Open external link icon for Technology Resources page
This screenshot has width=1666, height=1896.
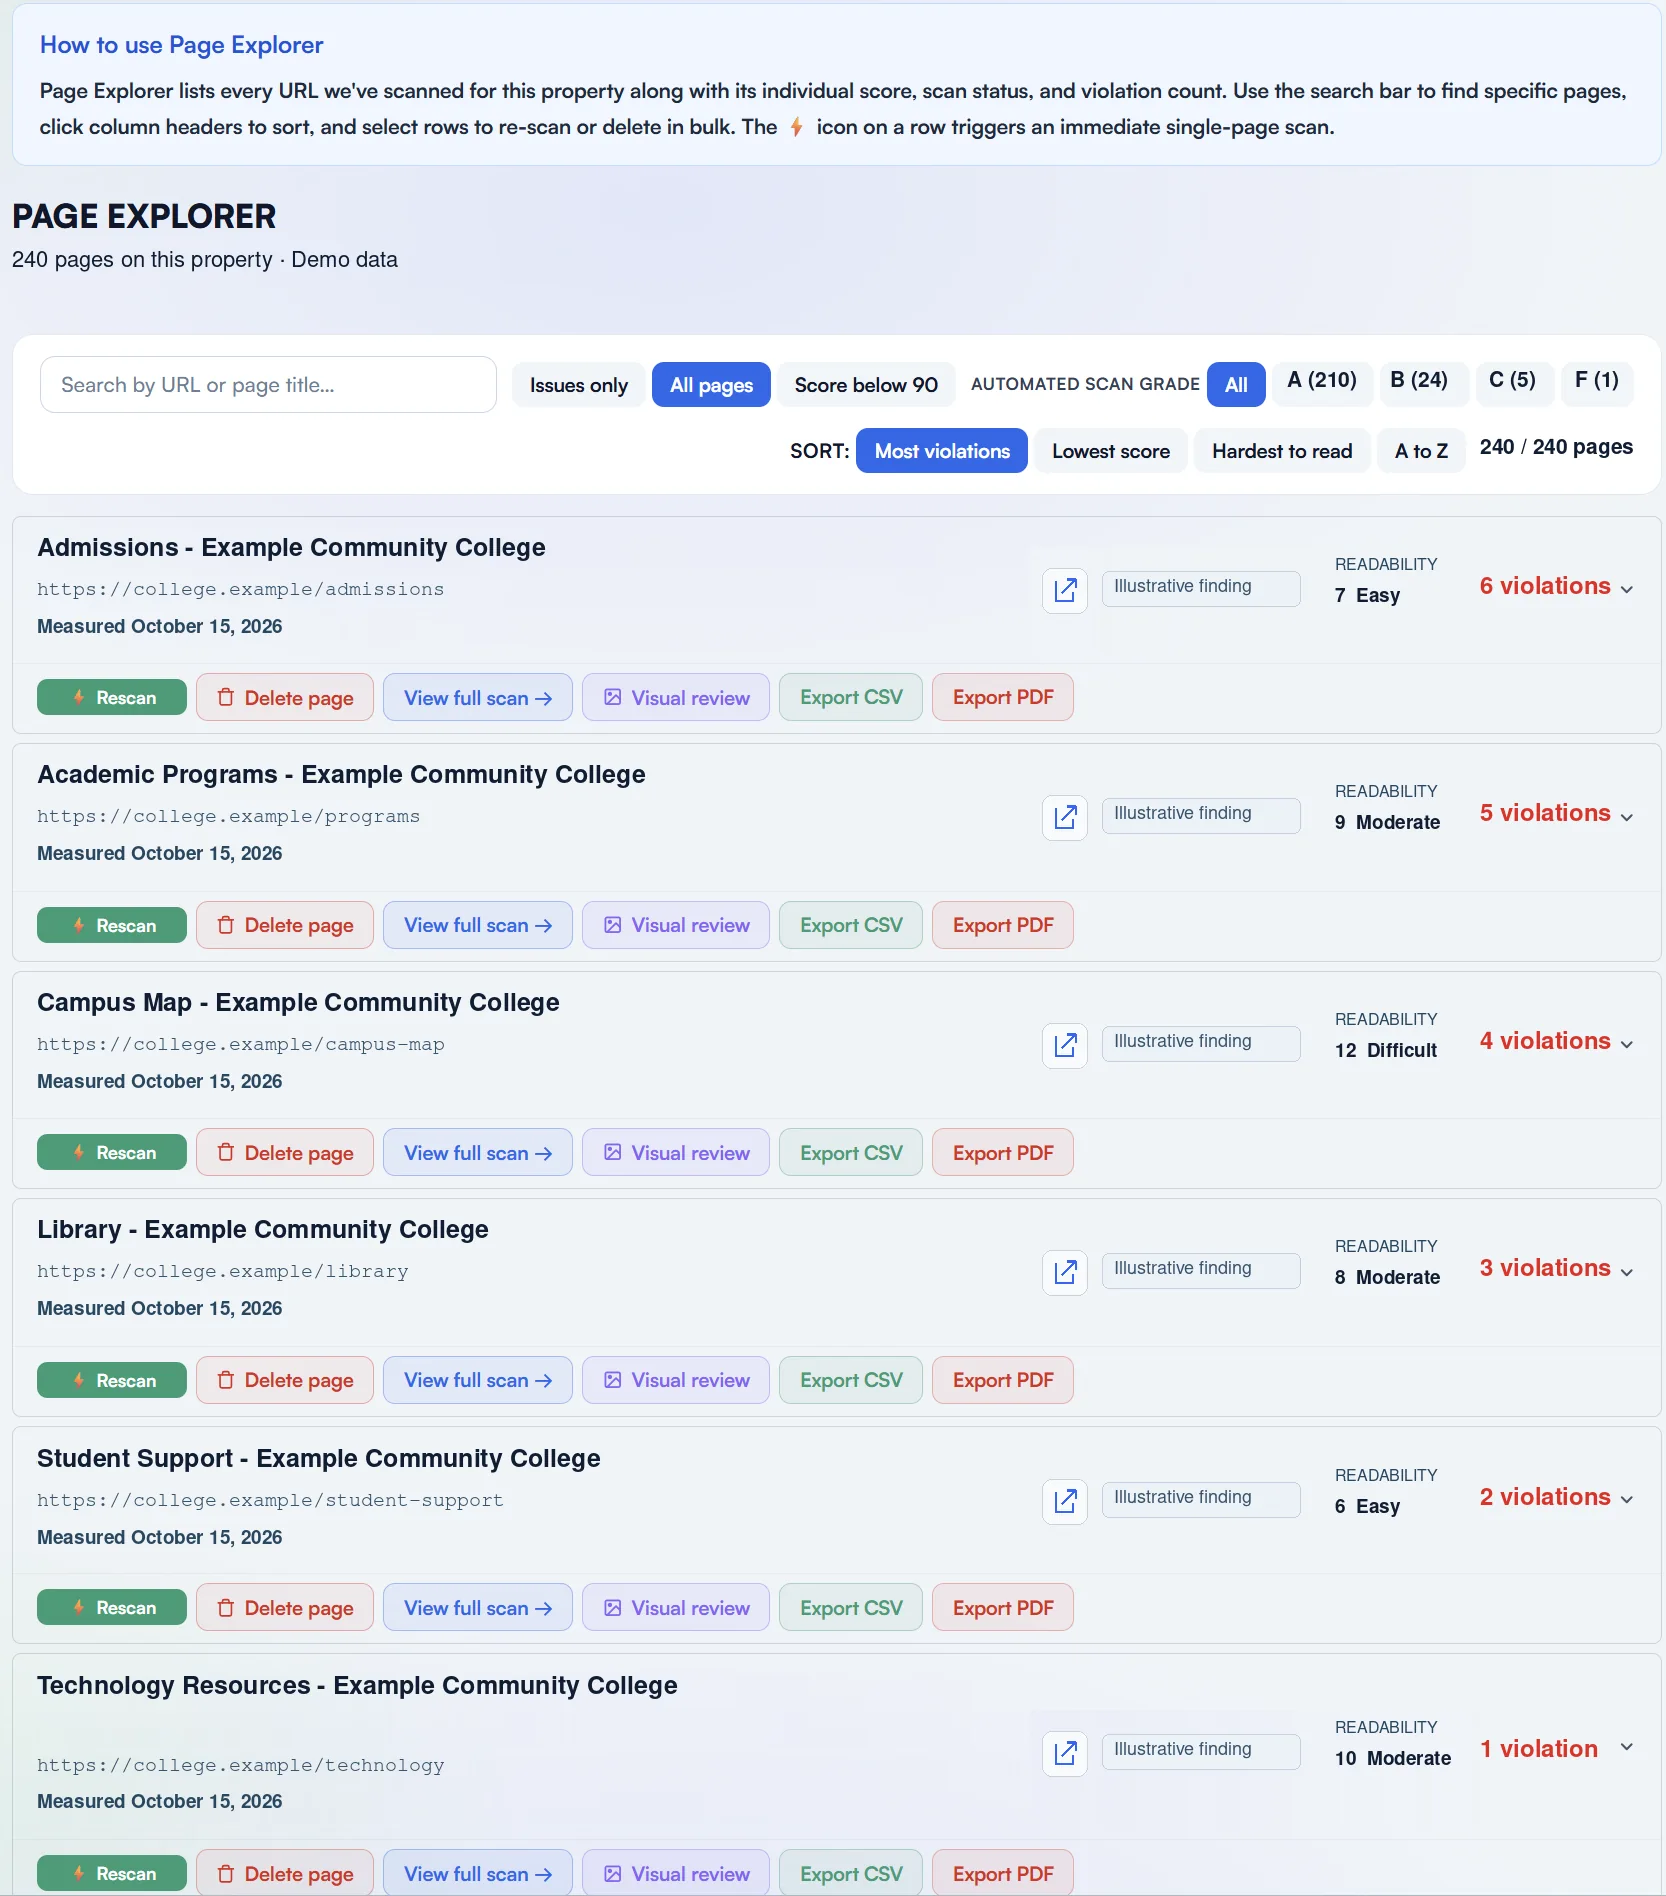pos(1065,1753)
